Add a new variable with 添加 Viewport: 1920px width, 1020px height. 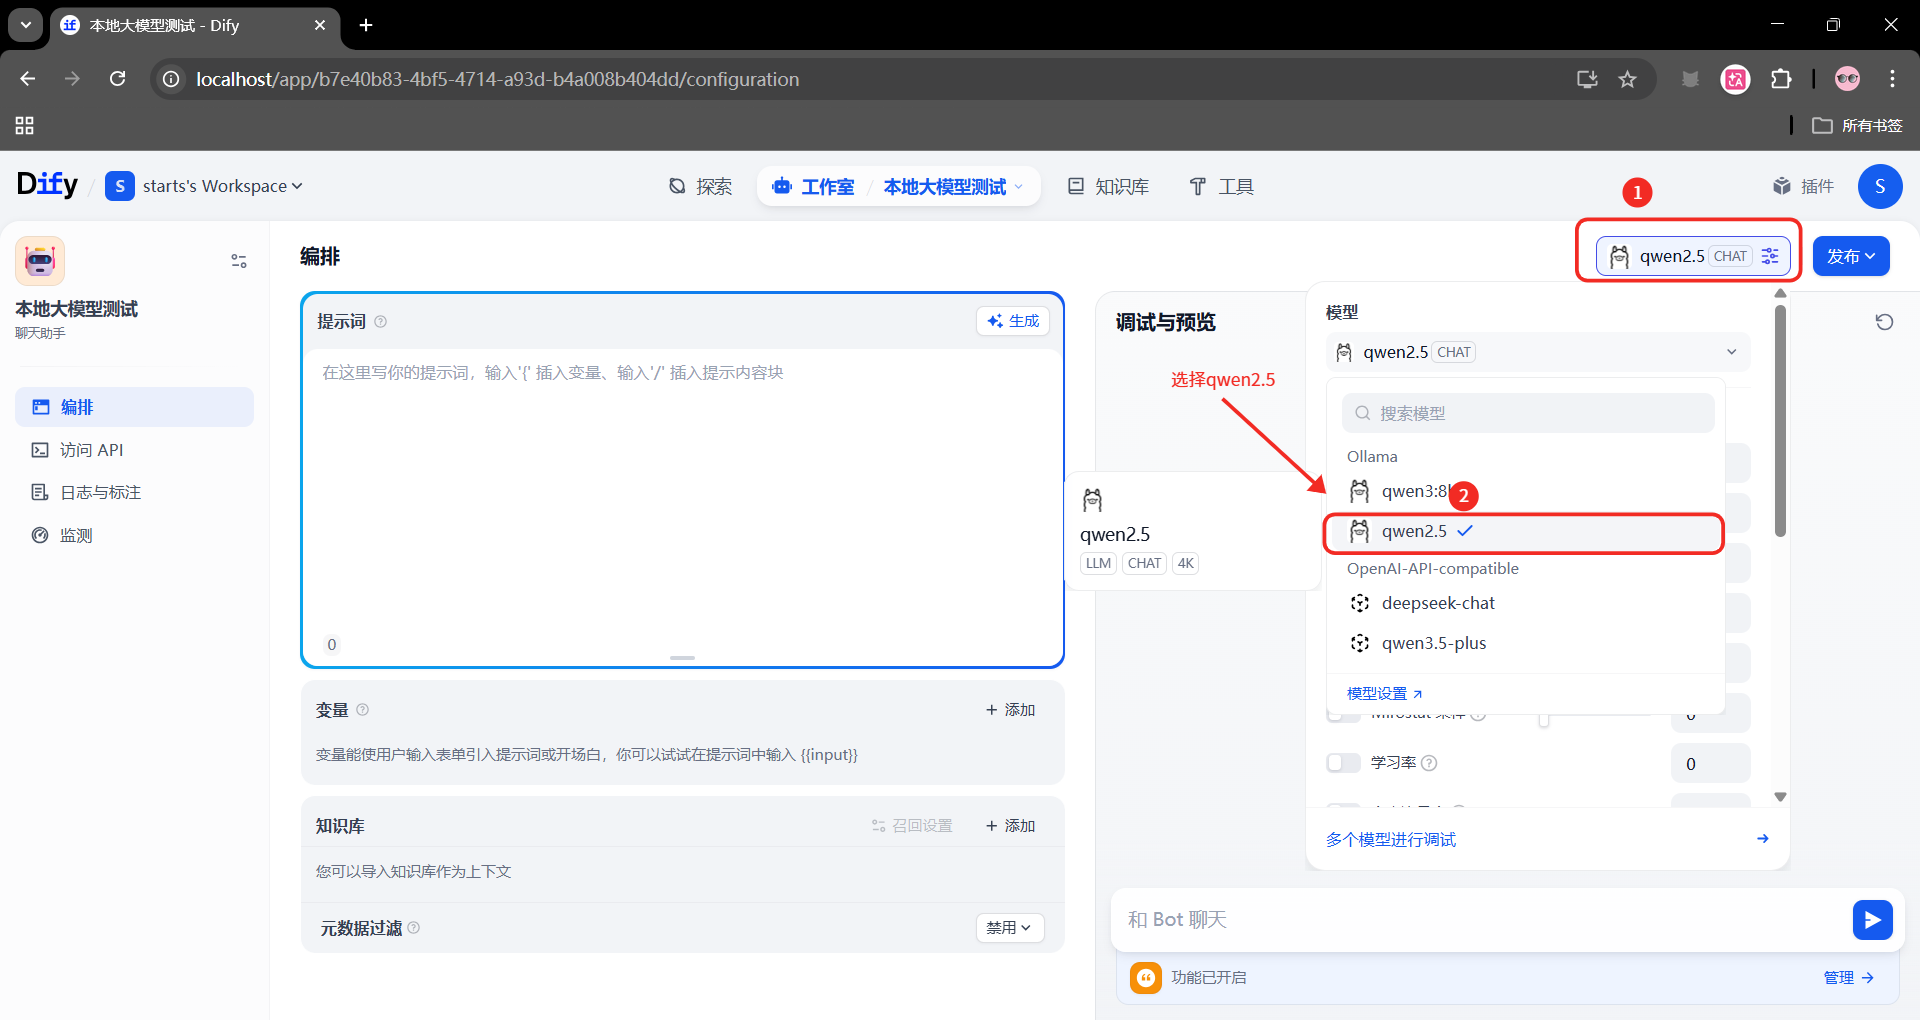point(1010,710)
